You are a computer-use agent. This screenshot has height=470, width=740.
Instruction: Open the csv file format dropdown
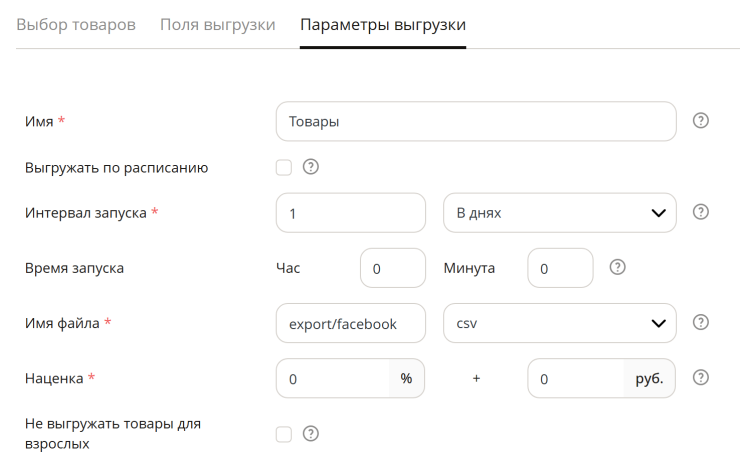(x=560, y=323)
